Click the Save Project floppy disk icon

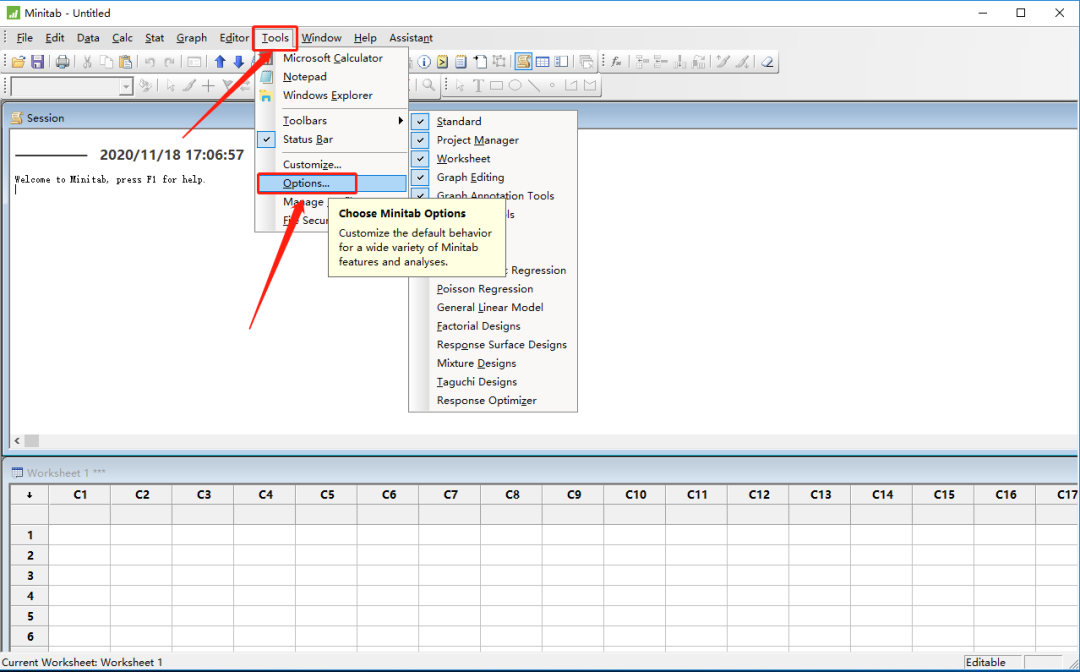tap(38, 62)
